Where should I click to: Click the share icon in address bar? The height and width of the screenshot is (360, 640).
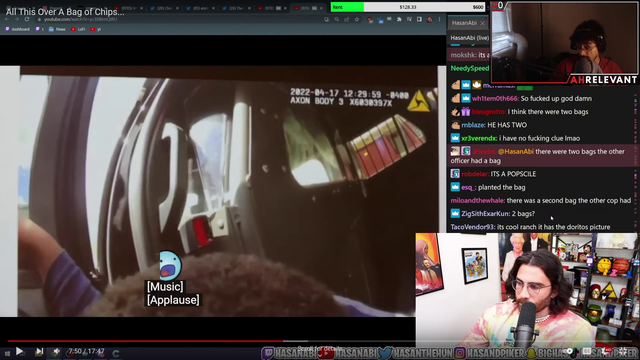pos(347,19)
